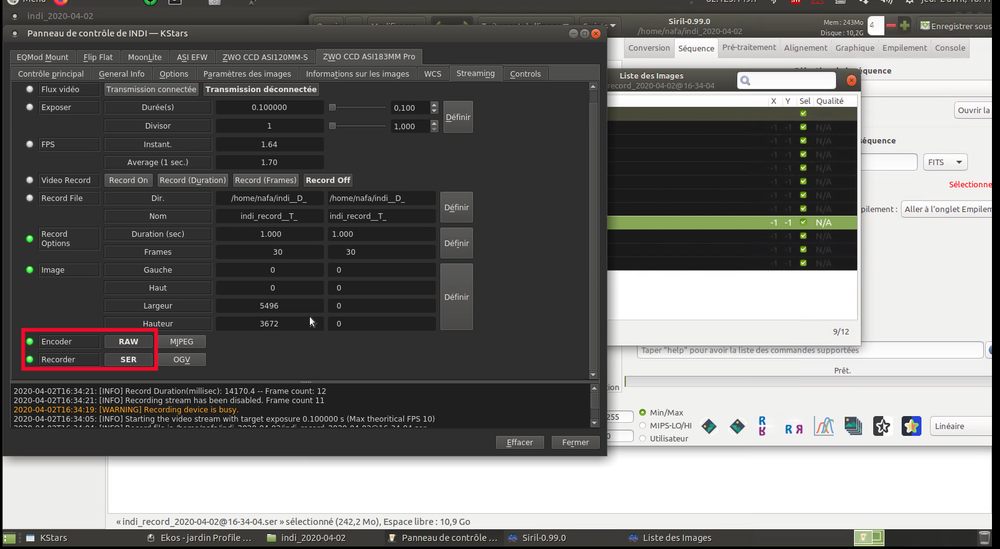The height and width of the screenshot is (549, 1000).
Task: Click Définir next to Exposer duration
Action: [x=457, y=117]
